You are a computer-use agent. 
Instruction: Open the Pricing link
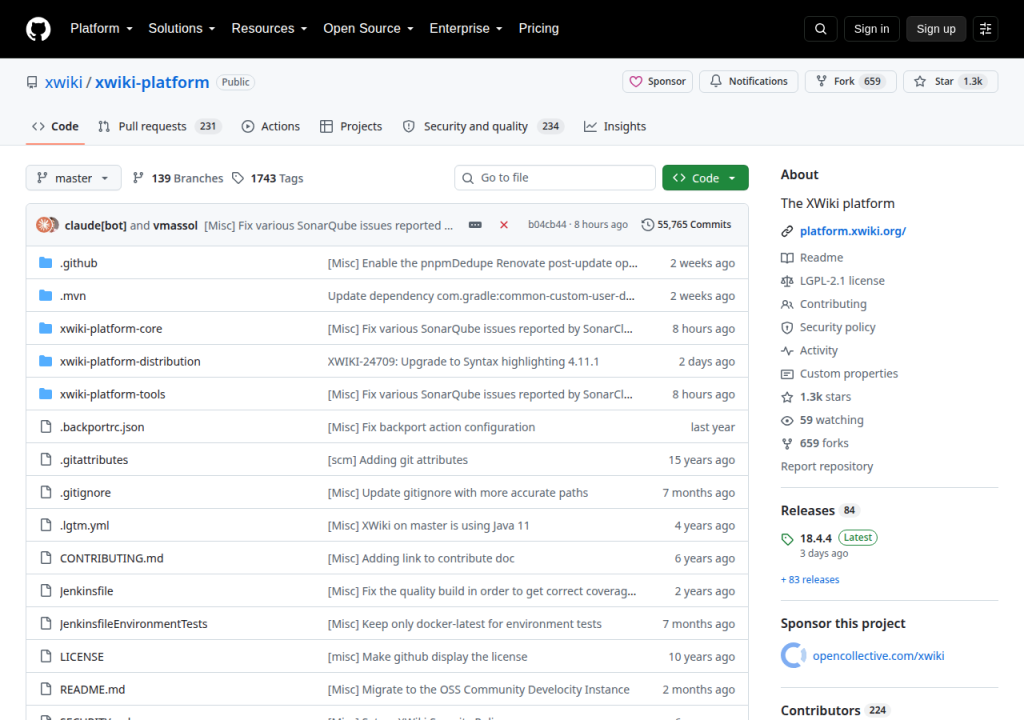[539, 29]
